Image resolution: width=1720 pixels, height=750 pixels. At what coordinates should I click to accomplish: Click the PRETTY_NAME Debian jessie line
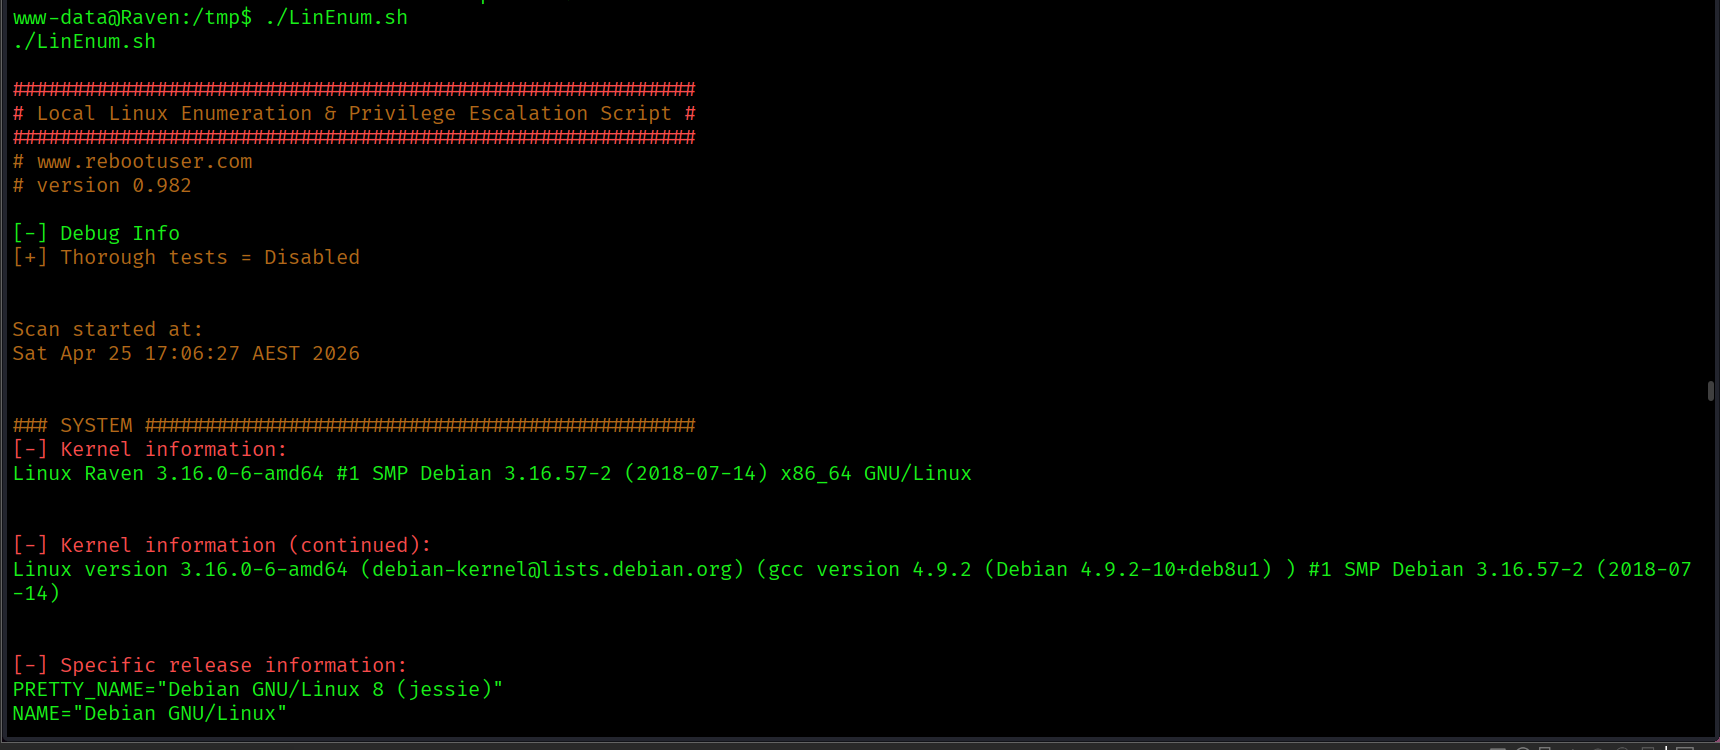tap(257, 690)
